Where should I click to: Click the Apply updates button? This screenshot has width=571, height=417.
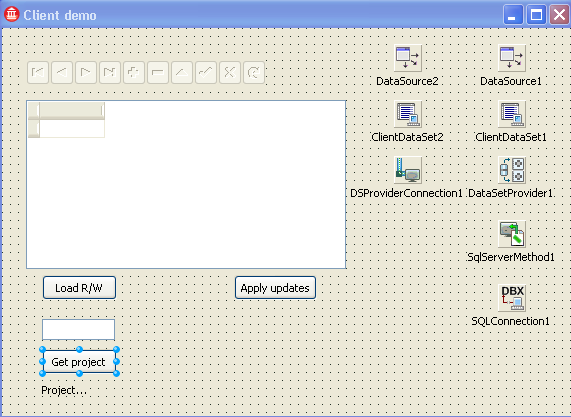[275, 288]
